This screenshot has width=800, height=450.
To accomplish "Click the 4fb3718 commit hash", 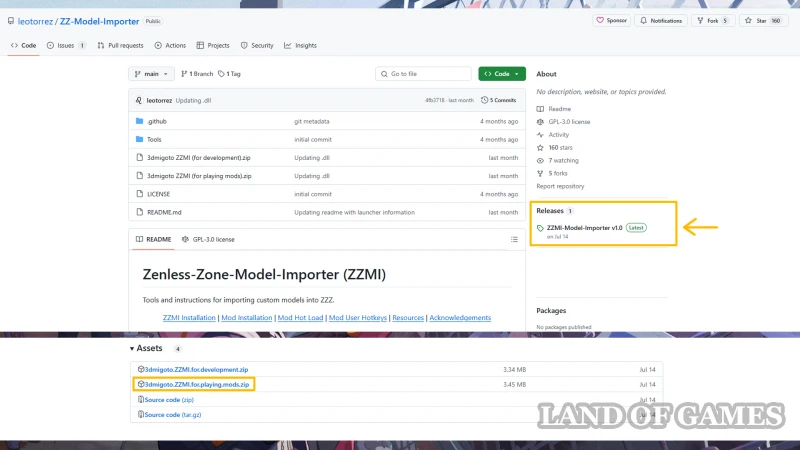I will tap(434, 101).
